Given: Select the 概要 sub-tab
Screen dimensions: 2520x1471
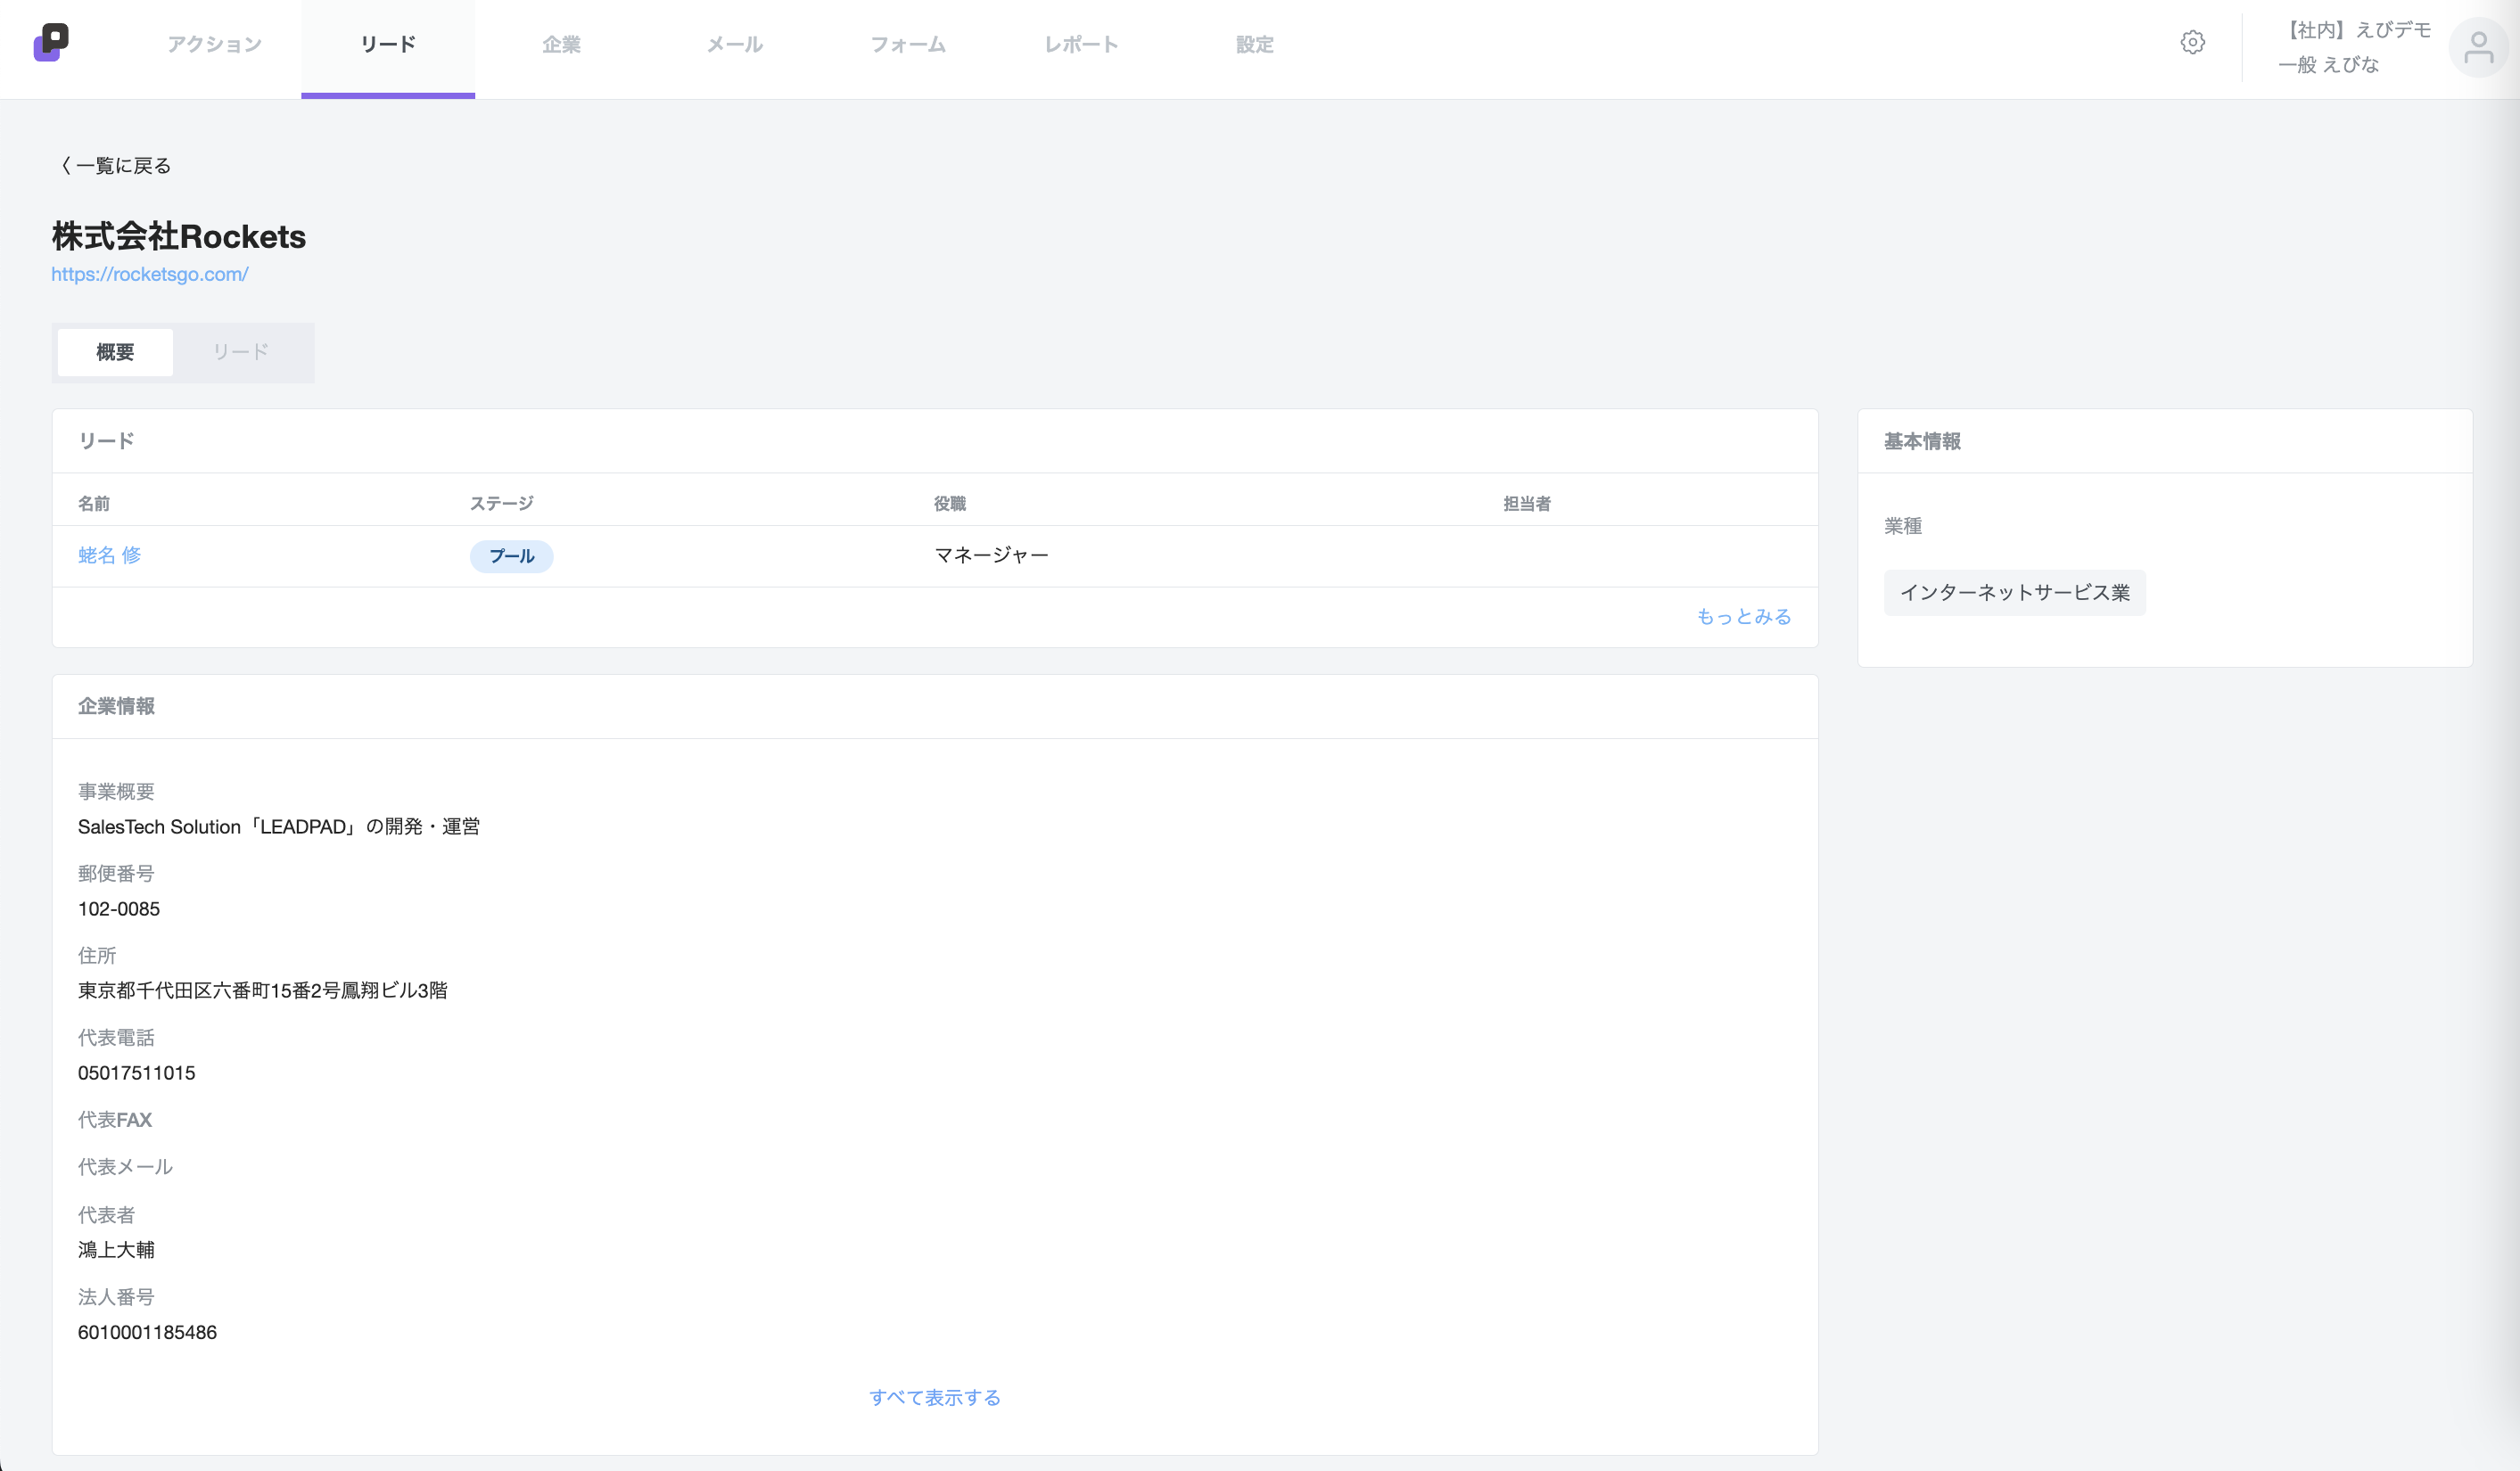Looking at the screenshot, I should [115, 352].
